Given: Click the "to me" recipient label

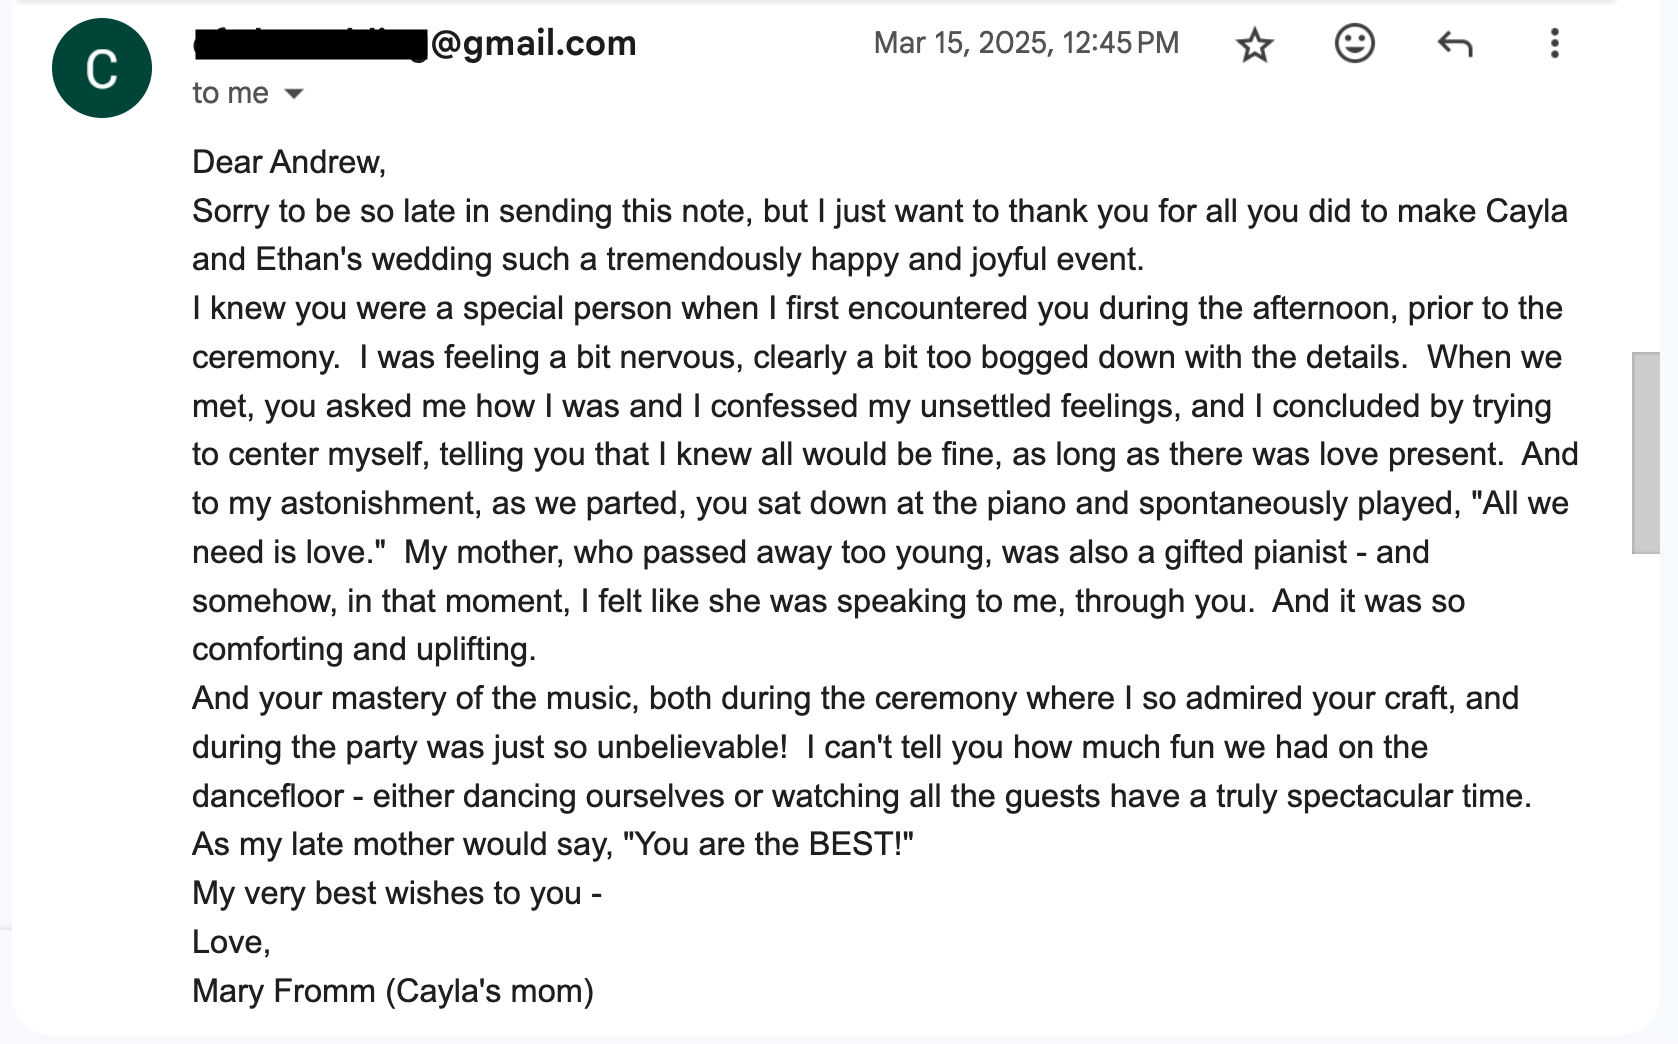Looking at the screenshot, I should click(x=230, y=93).
